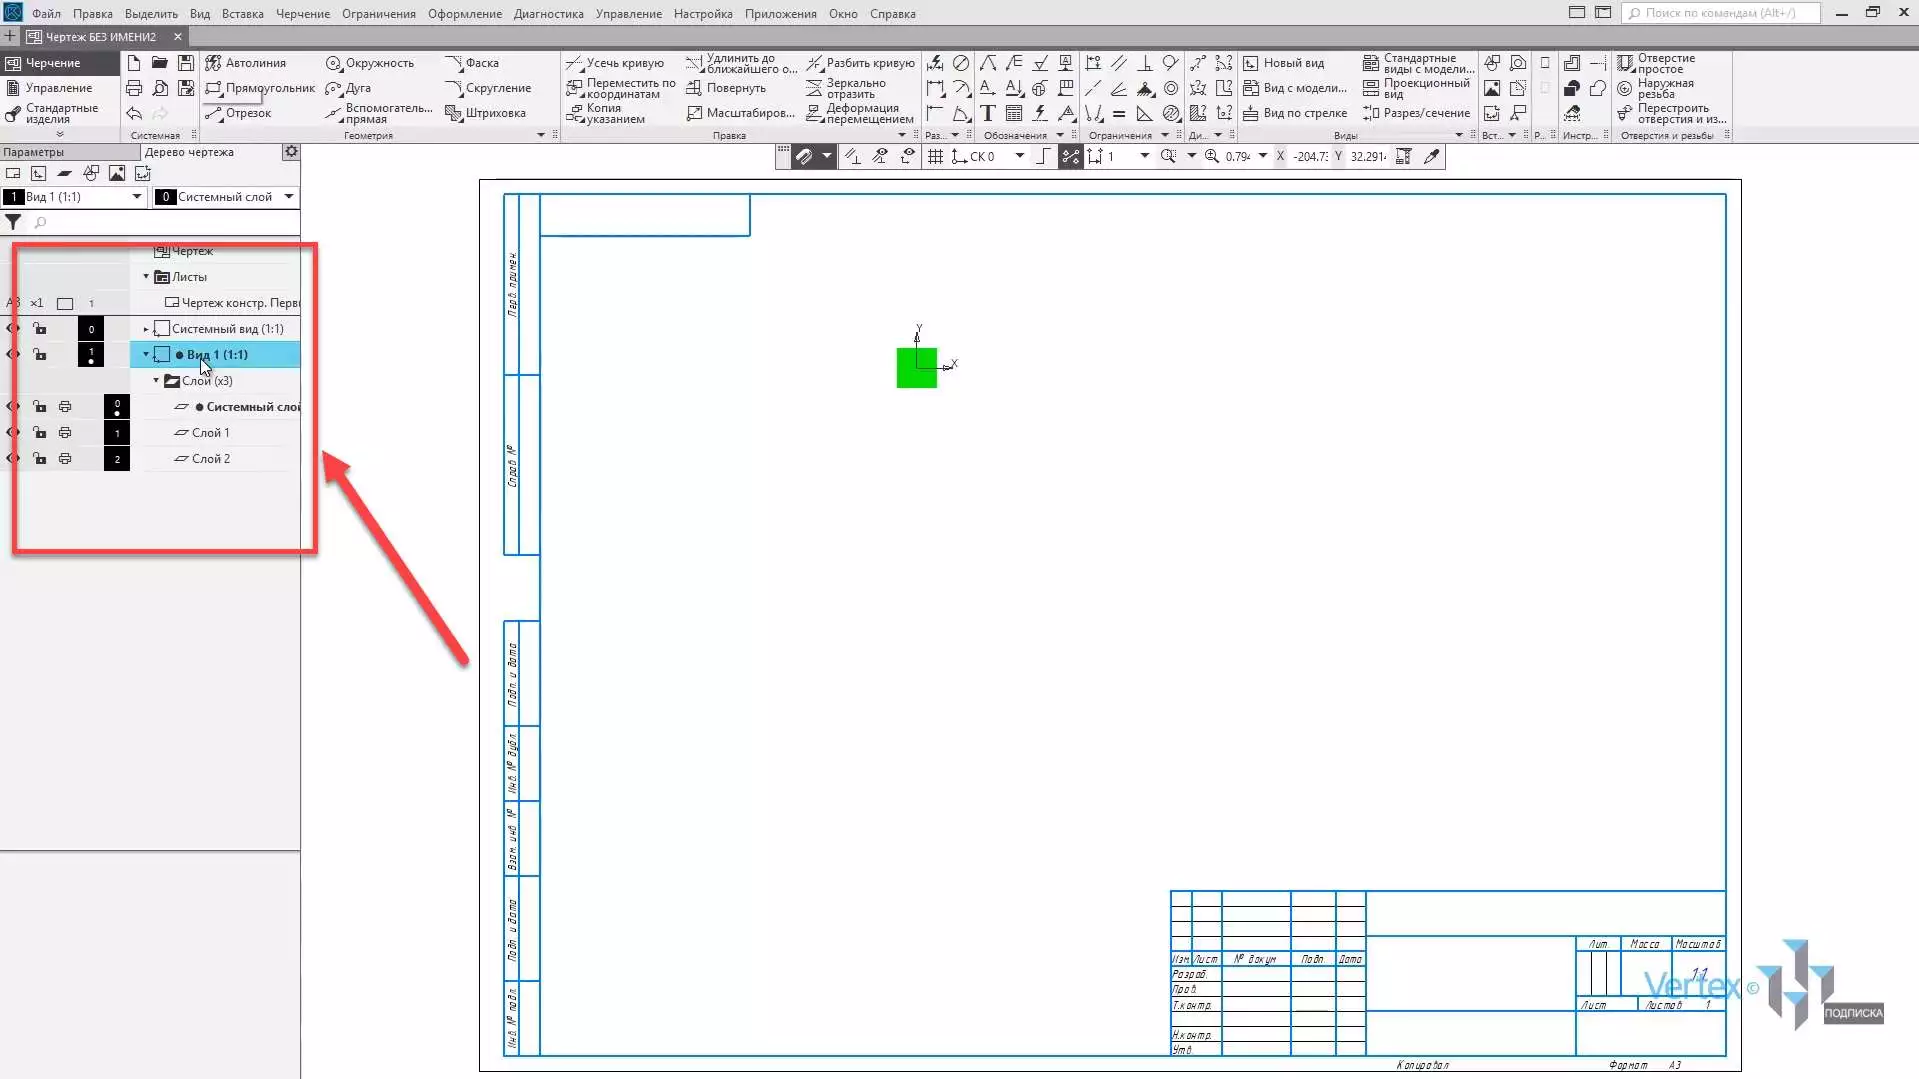This screenshot has height=1079, width=1919.
Task: Toggle lock for Слой 2
Action: coord(39,459)
